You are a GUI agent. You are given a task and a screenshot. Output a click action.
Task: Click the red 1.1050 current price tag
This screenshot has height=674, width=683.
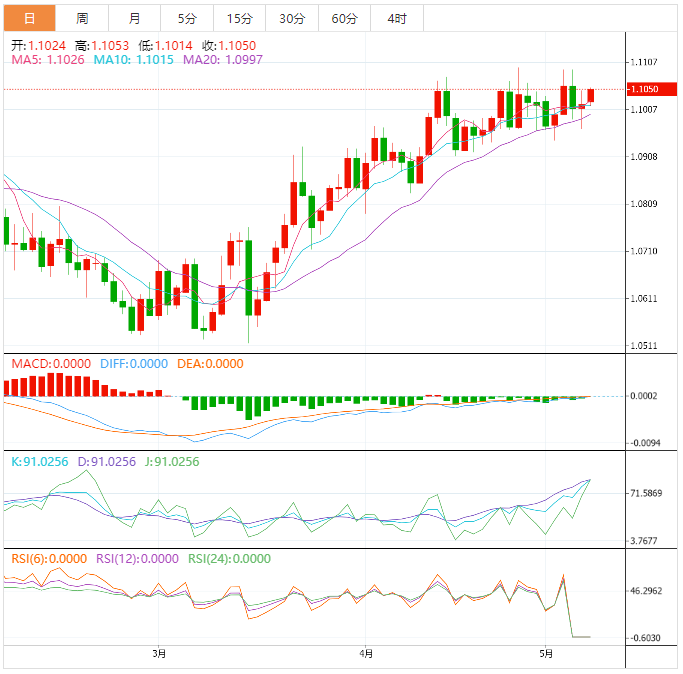[652, 89]
